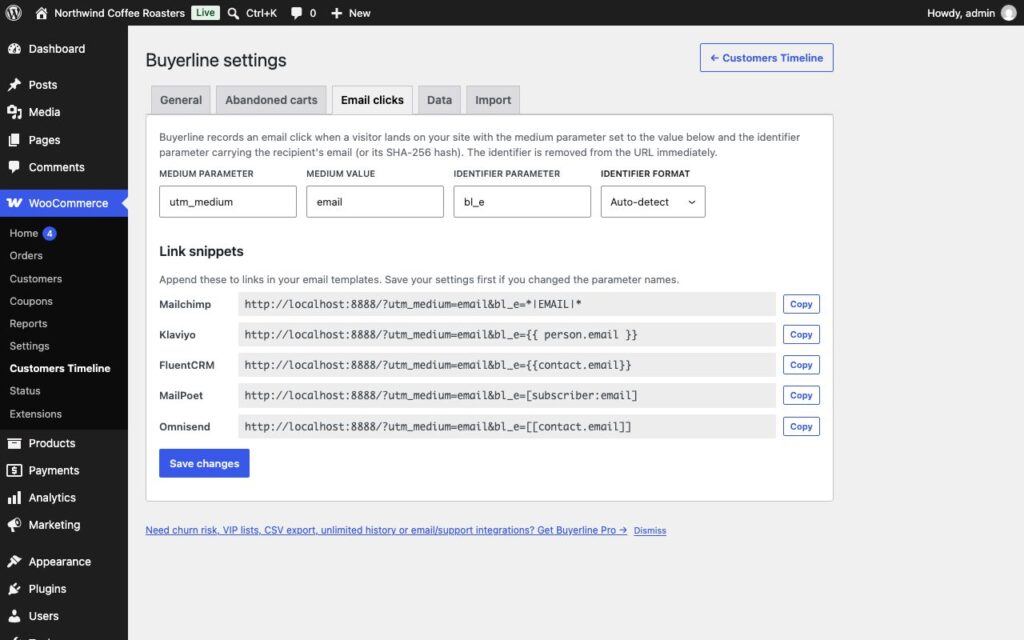The height and width of the screenshot is (640, 1024).
Task: Open WooCommerce Extensions submenu item
Action: tap(35, 414)
